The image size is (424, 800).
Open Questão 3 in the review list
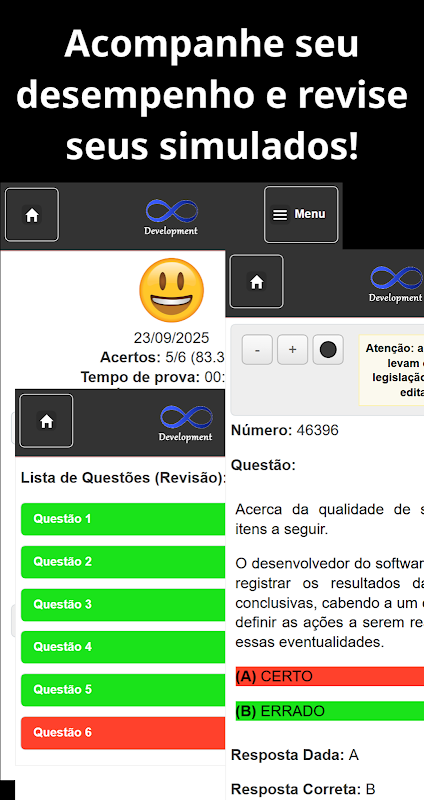(123, 605)
